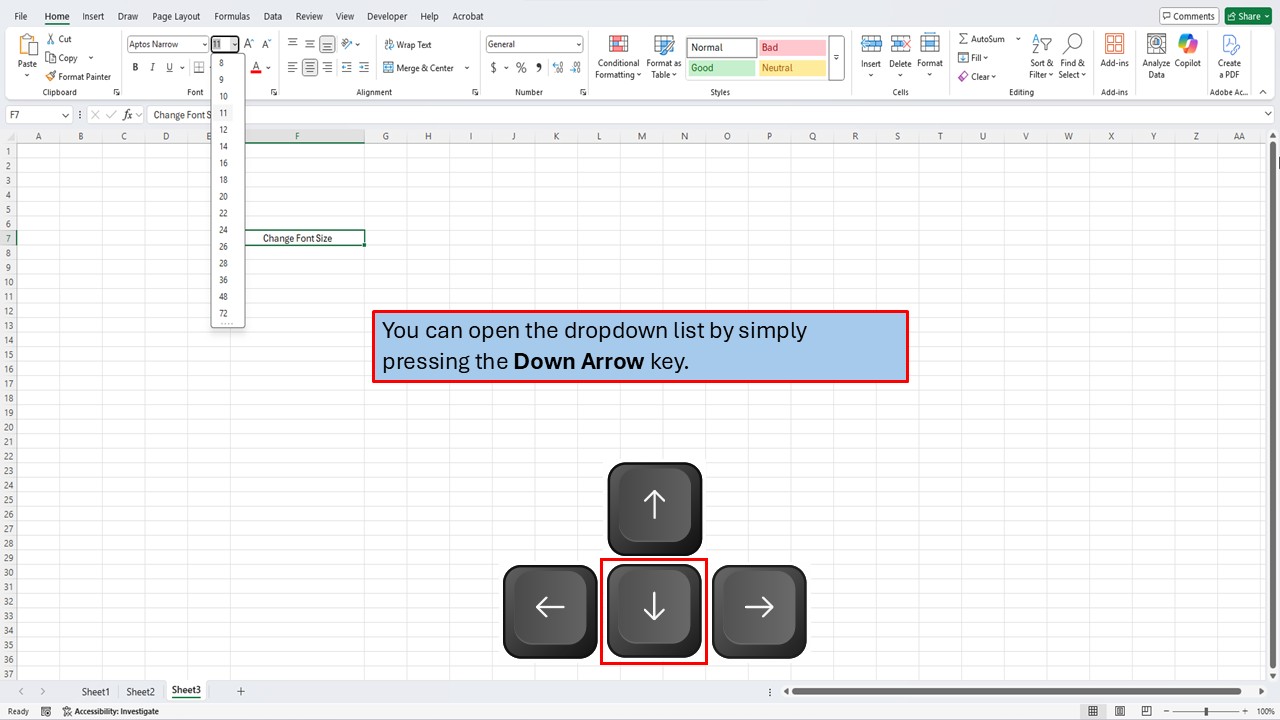Screen dimensions: 1280x720
Task: Choose size 14 from the font size list
Action: [224, 146]
